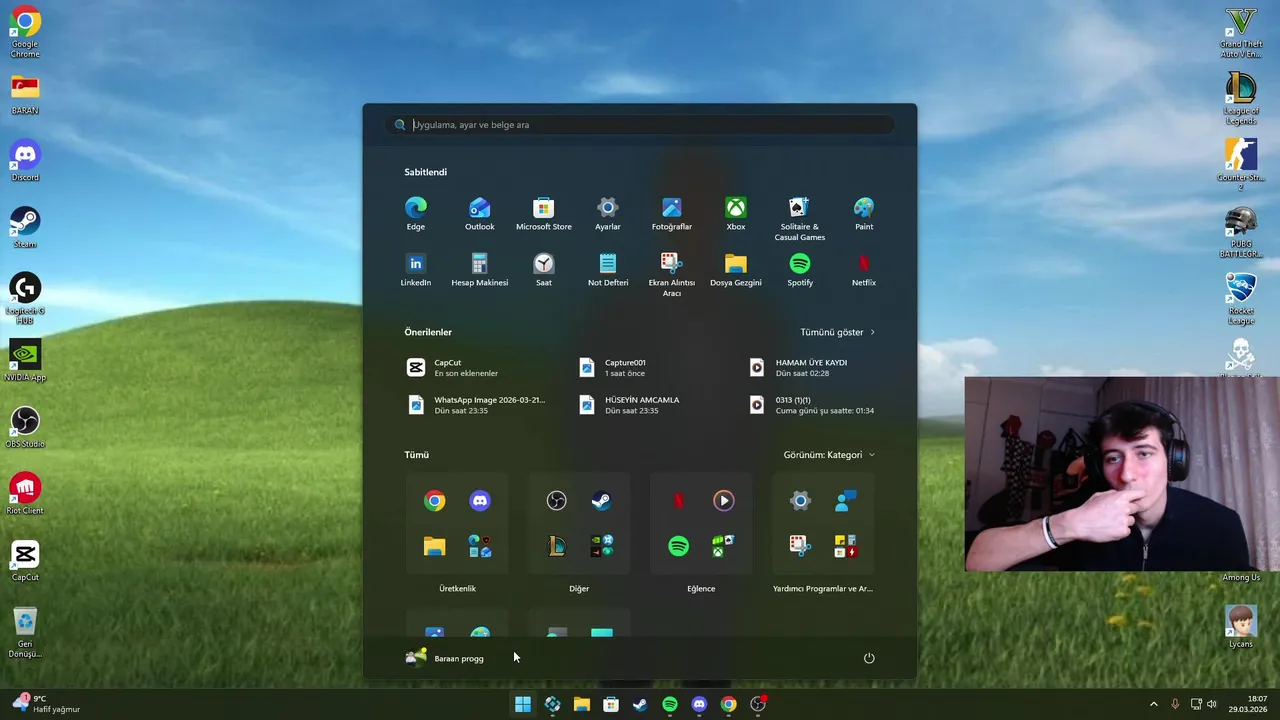Viewport: 1280px width, 720px height.
Task: Launch pinned Xbox app
Action: click(736, 214)
